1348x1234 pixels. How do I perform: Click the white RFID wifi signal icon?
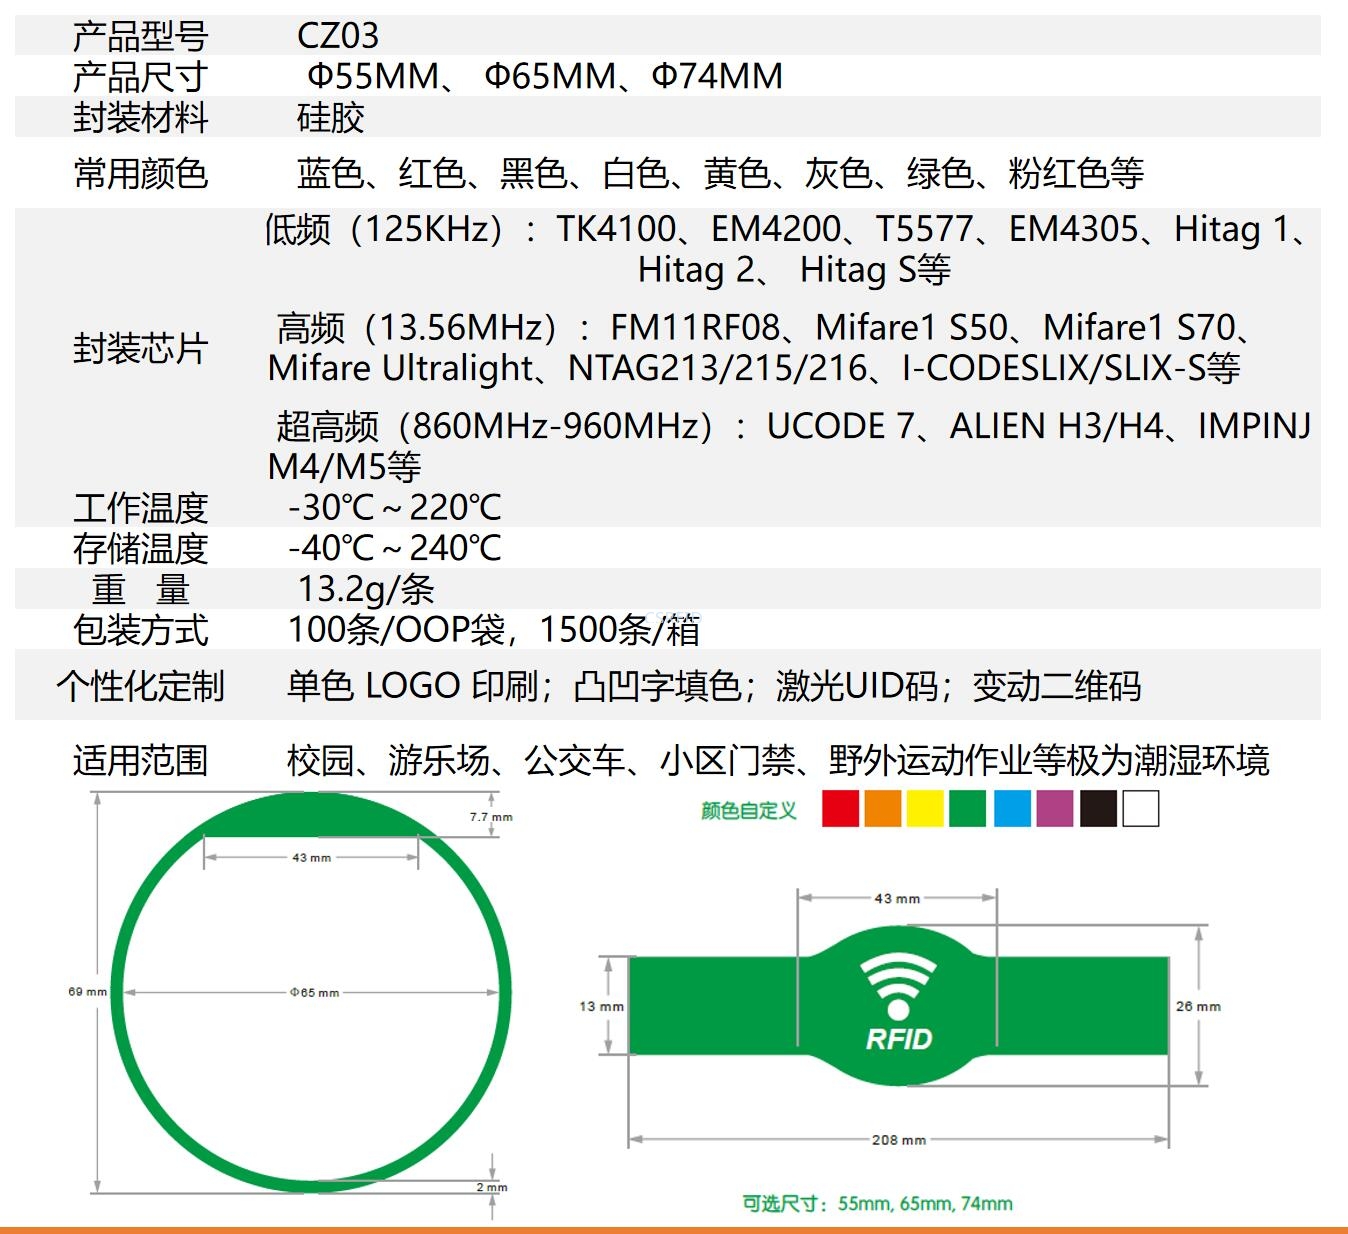pos(898,983)
